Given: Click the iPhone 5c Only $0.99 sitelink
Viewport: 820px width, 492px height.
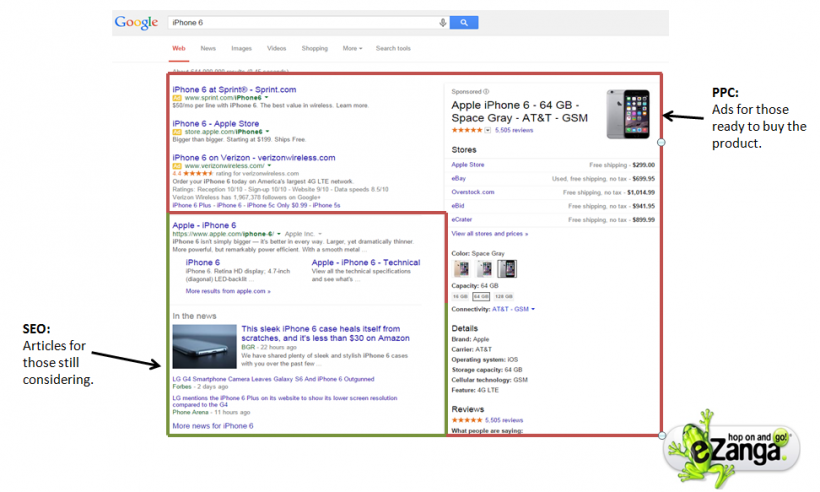Looking at the screenshot, I should 277,205.
